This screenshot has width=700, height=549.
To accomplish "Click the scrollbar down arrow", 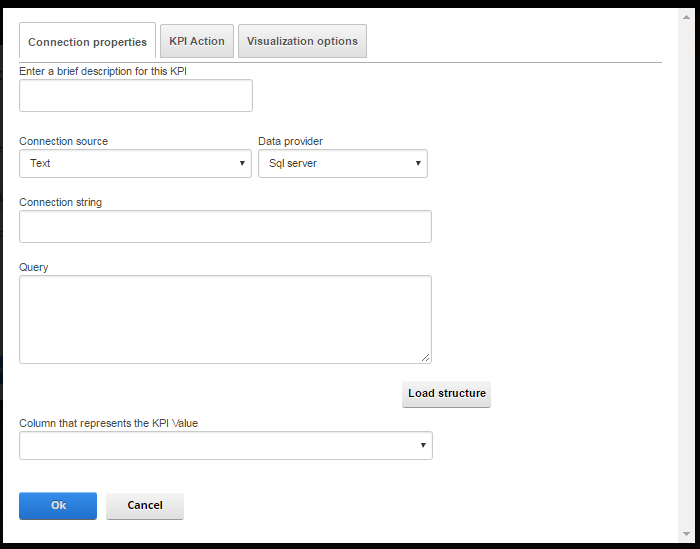I will (x=687, y=534).
